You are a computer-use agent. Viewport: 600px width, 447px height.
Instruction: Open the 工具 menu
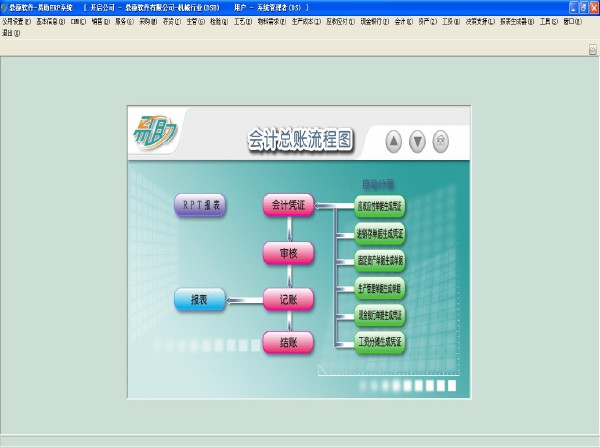[549, 21]
